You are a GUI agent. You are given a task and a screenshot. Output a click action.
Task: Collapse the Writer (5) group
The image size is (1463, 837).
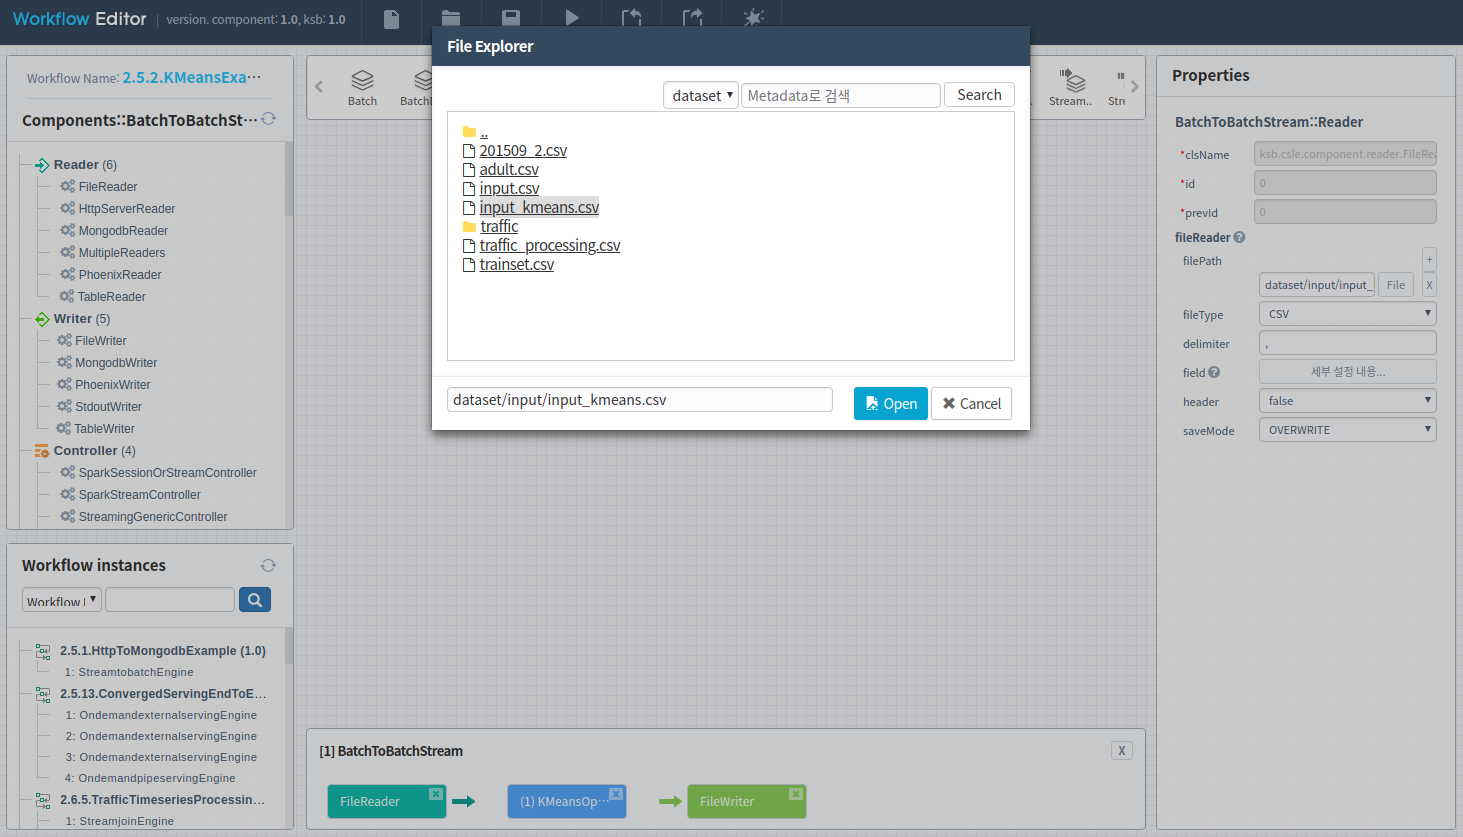[42, 319]
